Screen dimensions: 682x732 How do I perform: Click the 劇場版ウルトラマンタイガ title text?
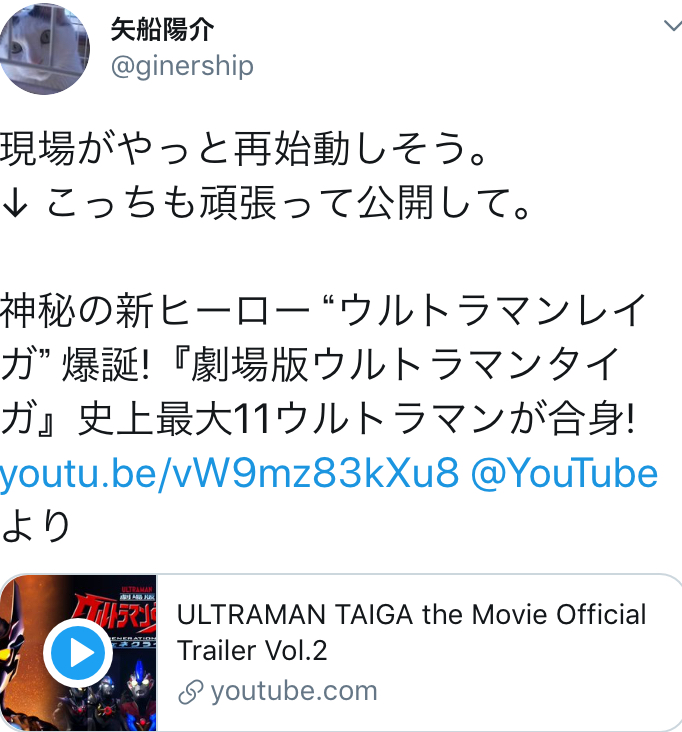coord(405,365)
